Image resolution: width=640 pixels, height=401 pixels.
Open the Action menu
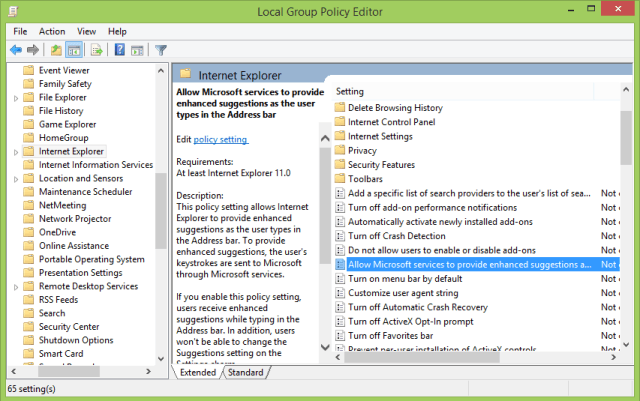click(52, 31)
